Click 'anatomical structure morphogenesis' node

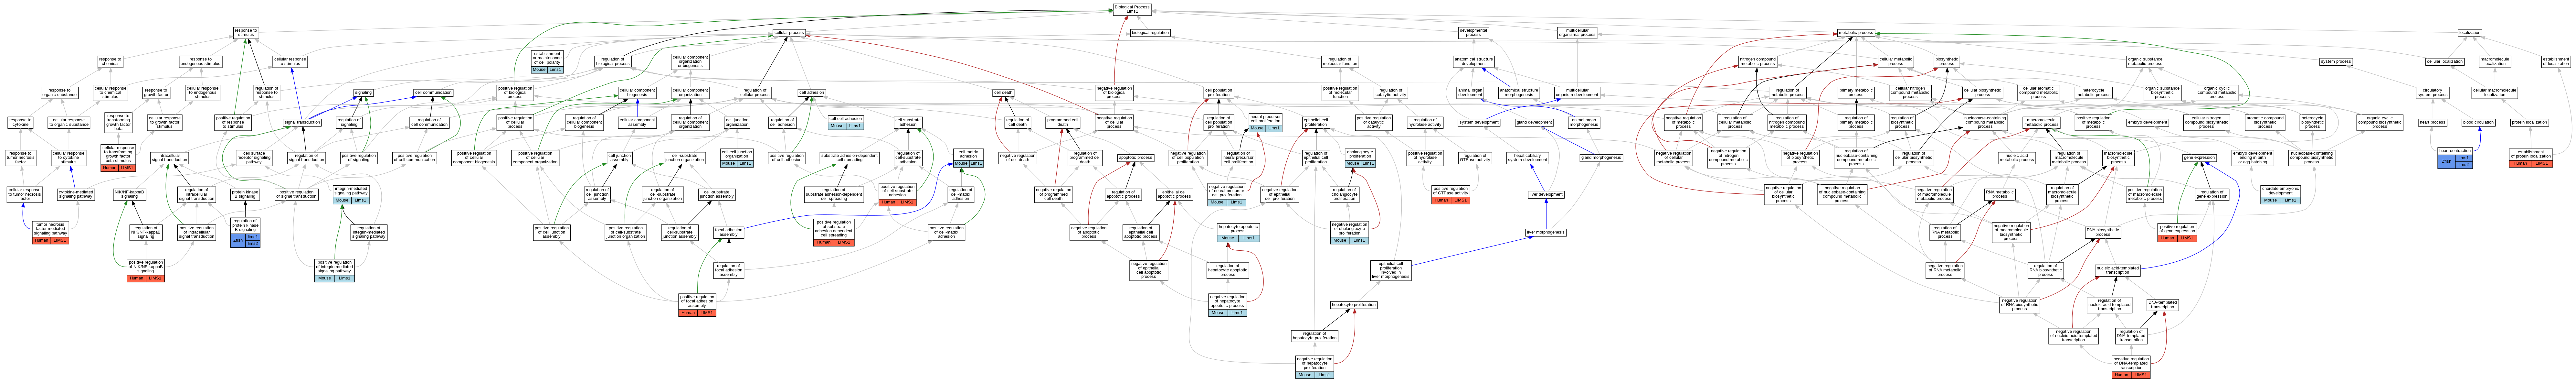pos(1519,93)
